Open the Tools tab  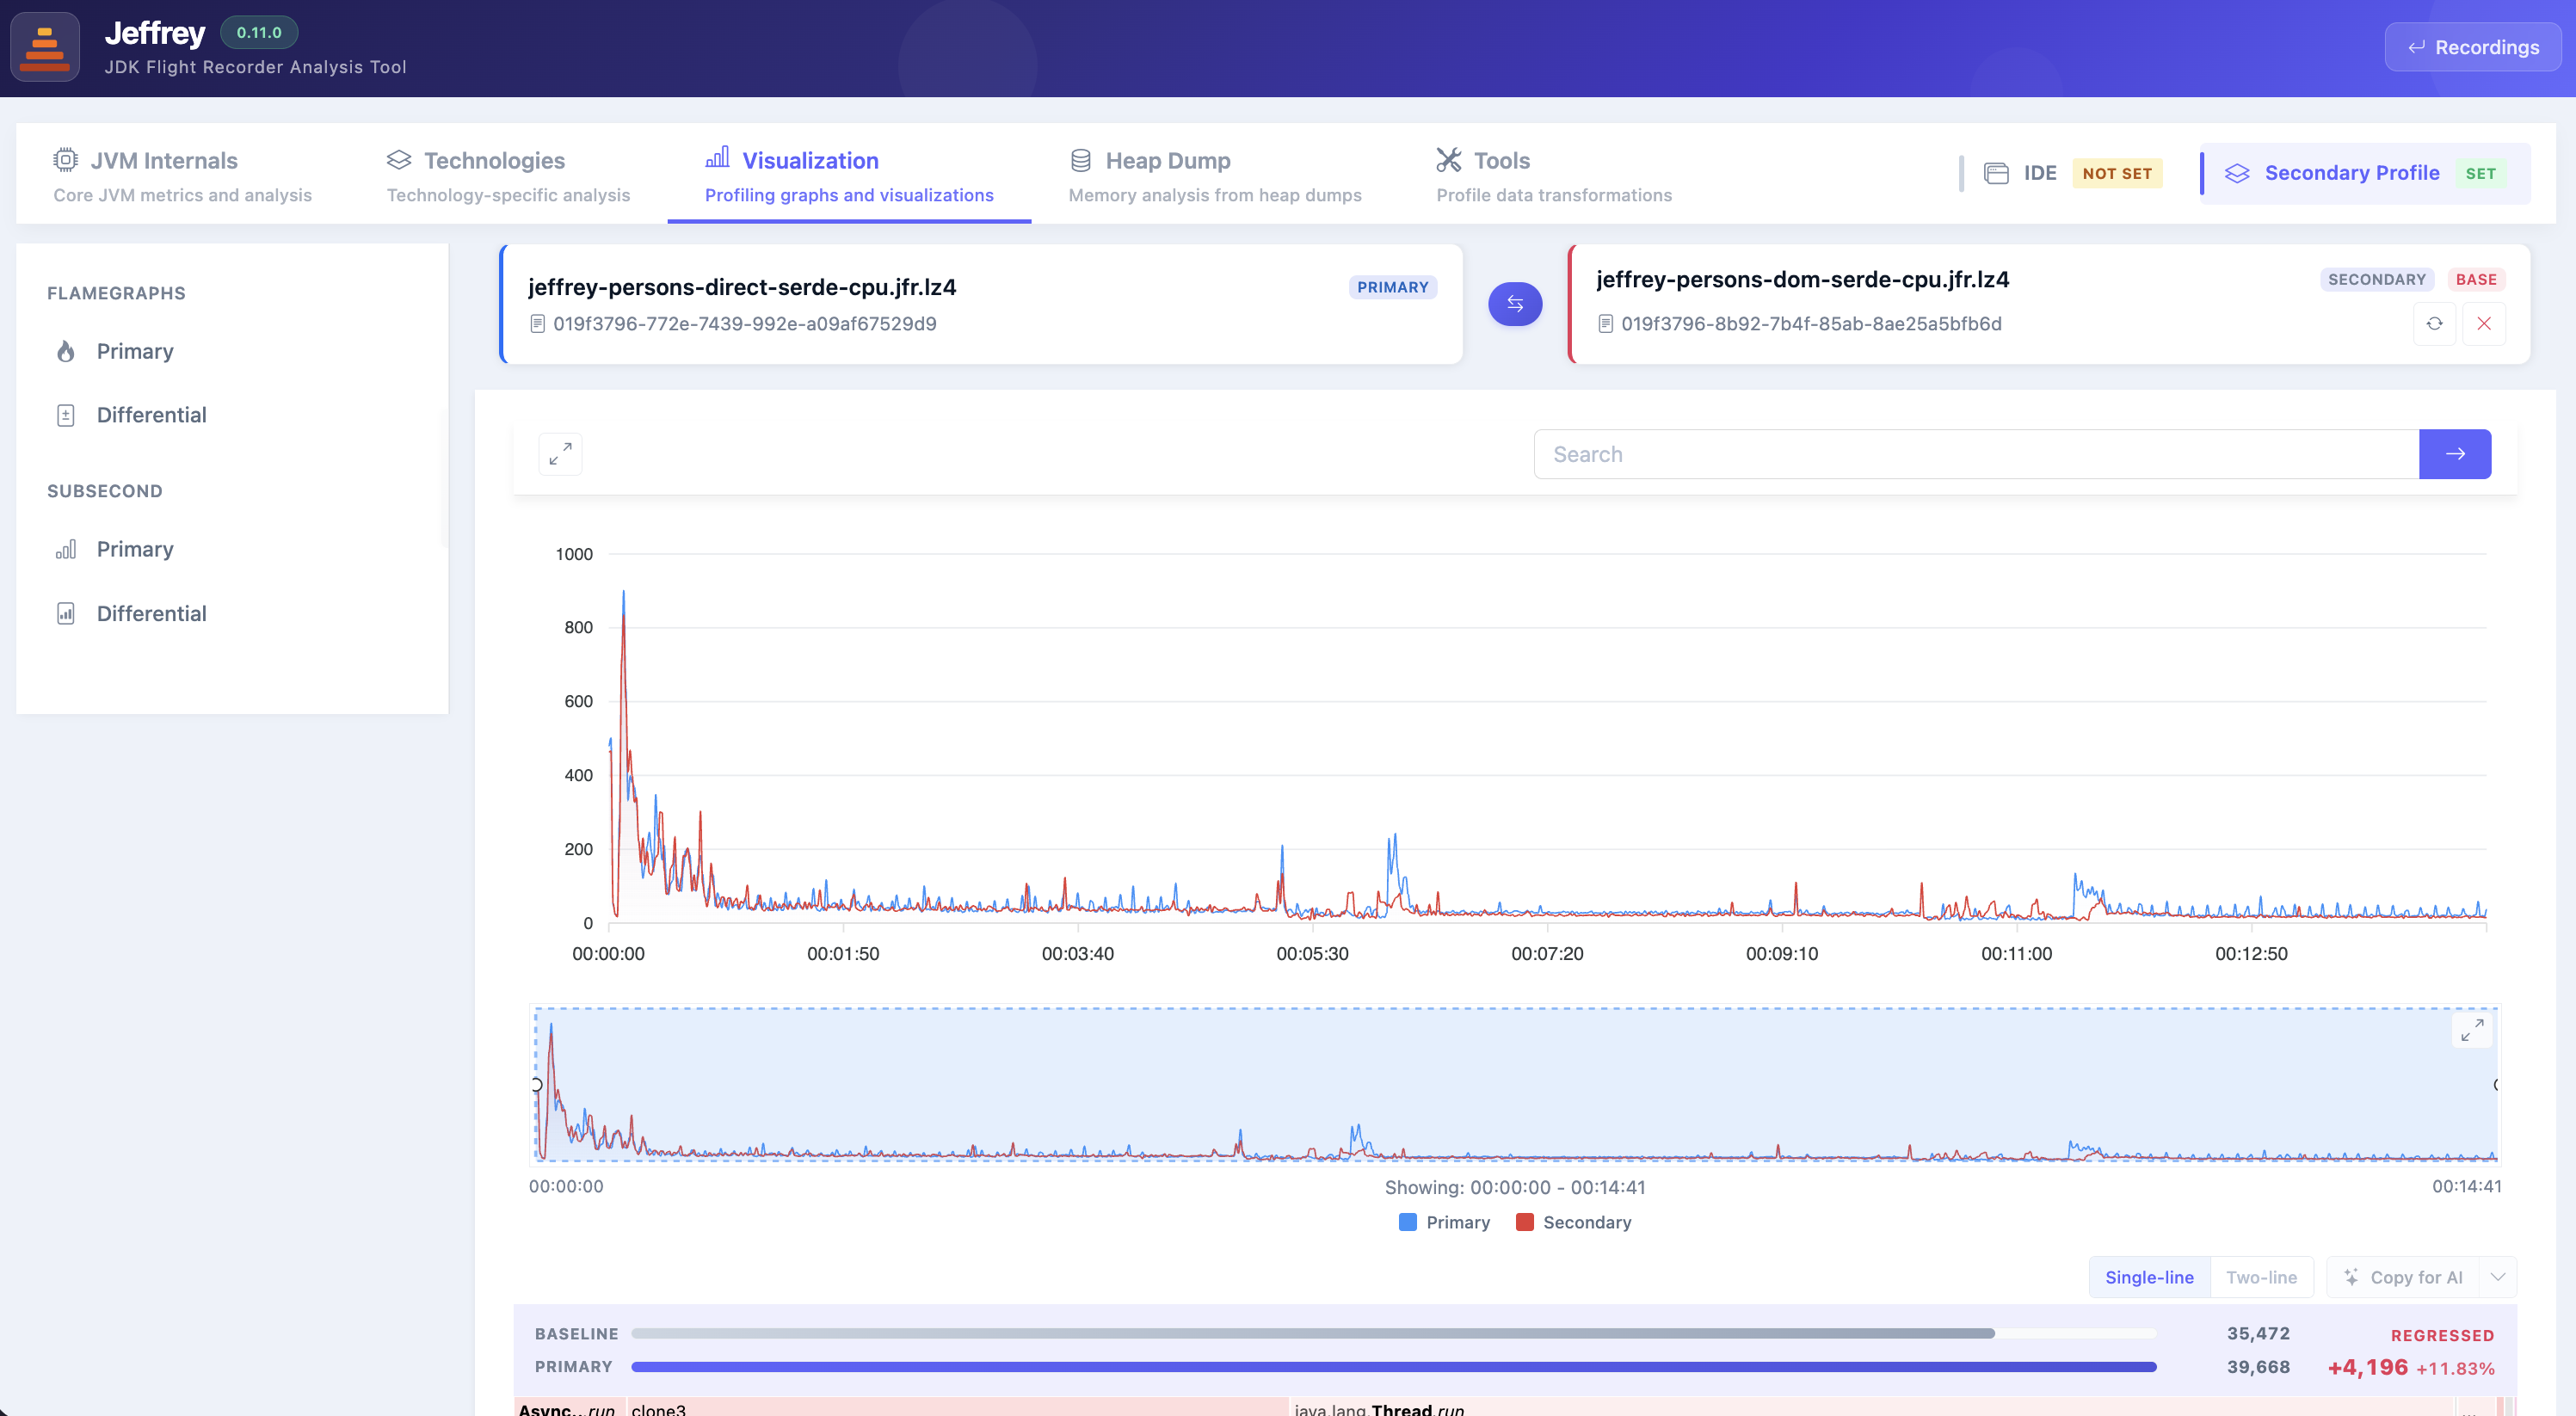point(1554,175)
